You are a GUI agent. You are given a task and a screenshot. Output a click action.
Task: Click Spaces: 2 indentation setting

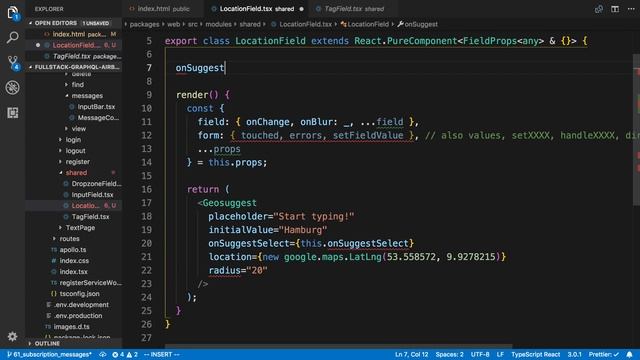click(x=449, y=355)
